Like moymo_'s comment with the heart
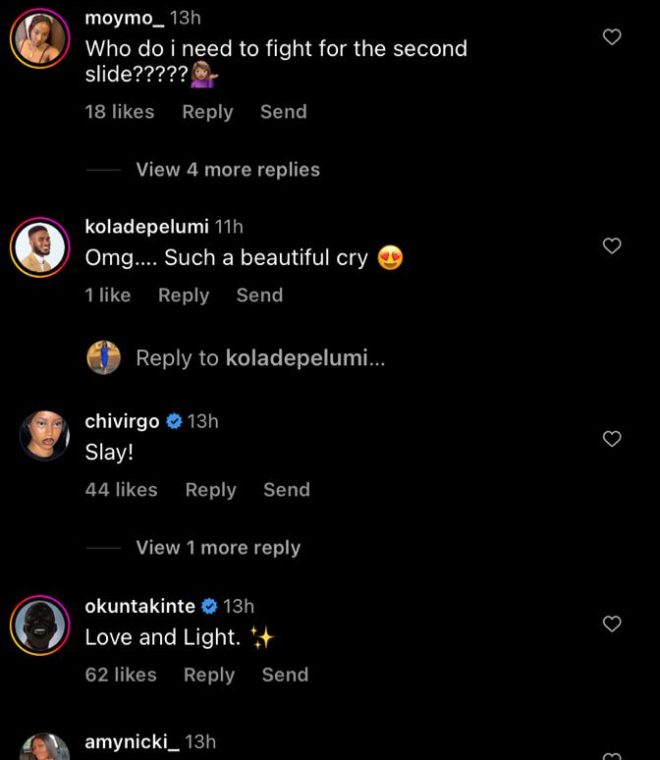 tap(613, 37)
